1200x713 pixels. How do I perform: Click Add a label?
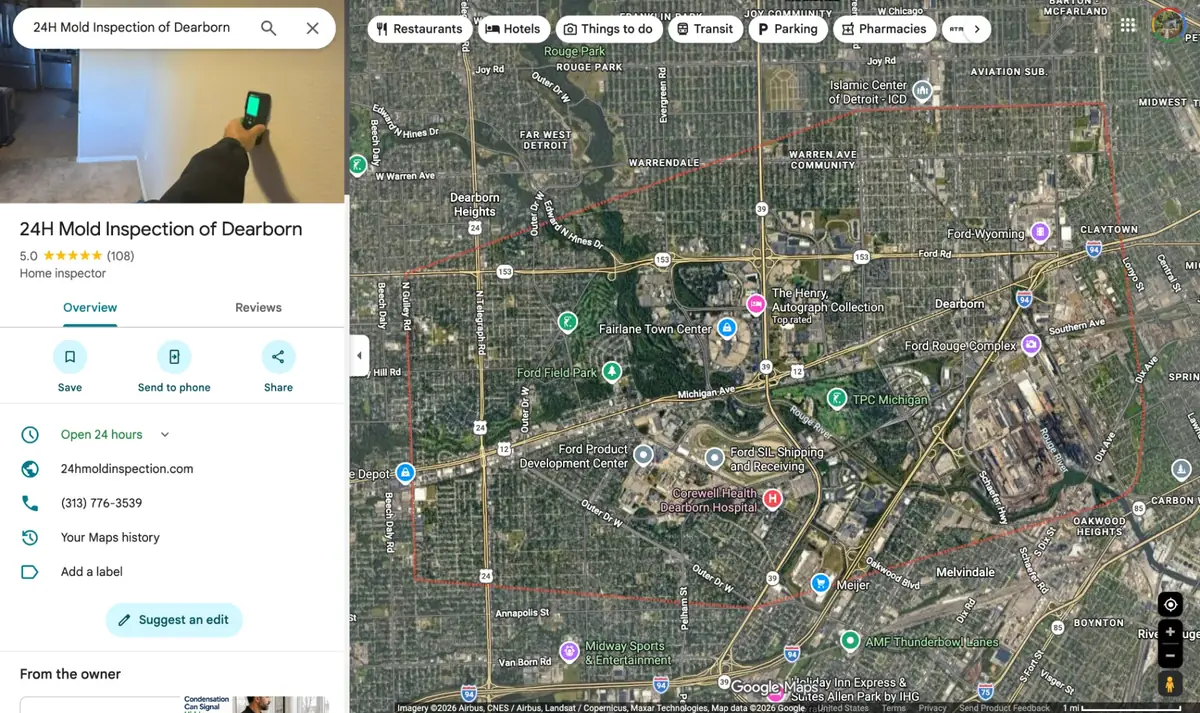91,572
